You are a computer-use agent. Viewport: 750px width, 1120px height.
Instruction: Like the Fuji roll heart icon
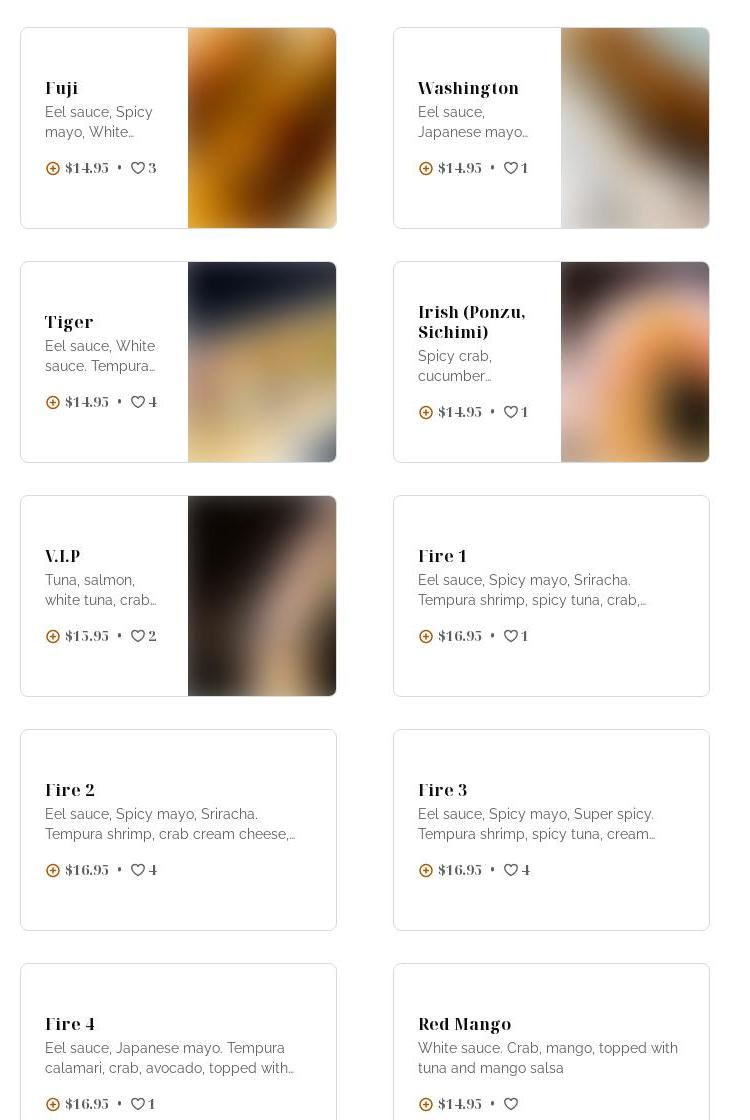[x=138, y=168]
